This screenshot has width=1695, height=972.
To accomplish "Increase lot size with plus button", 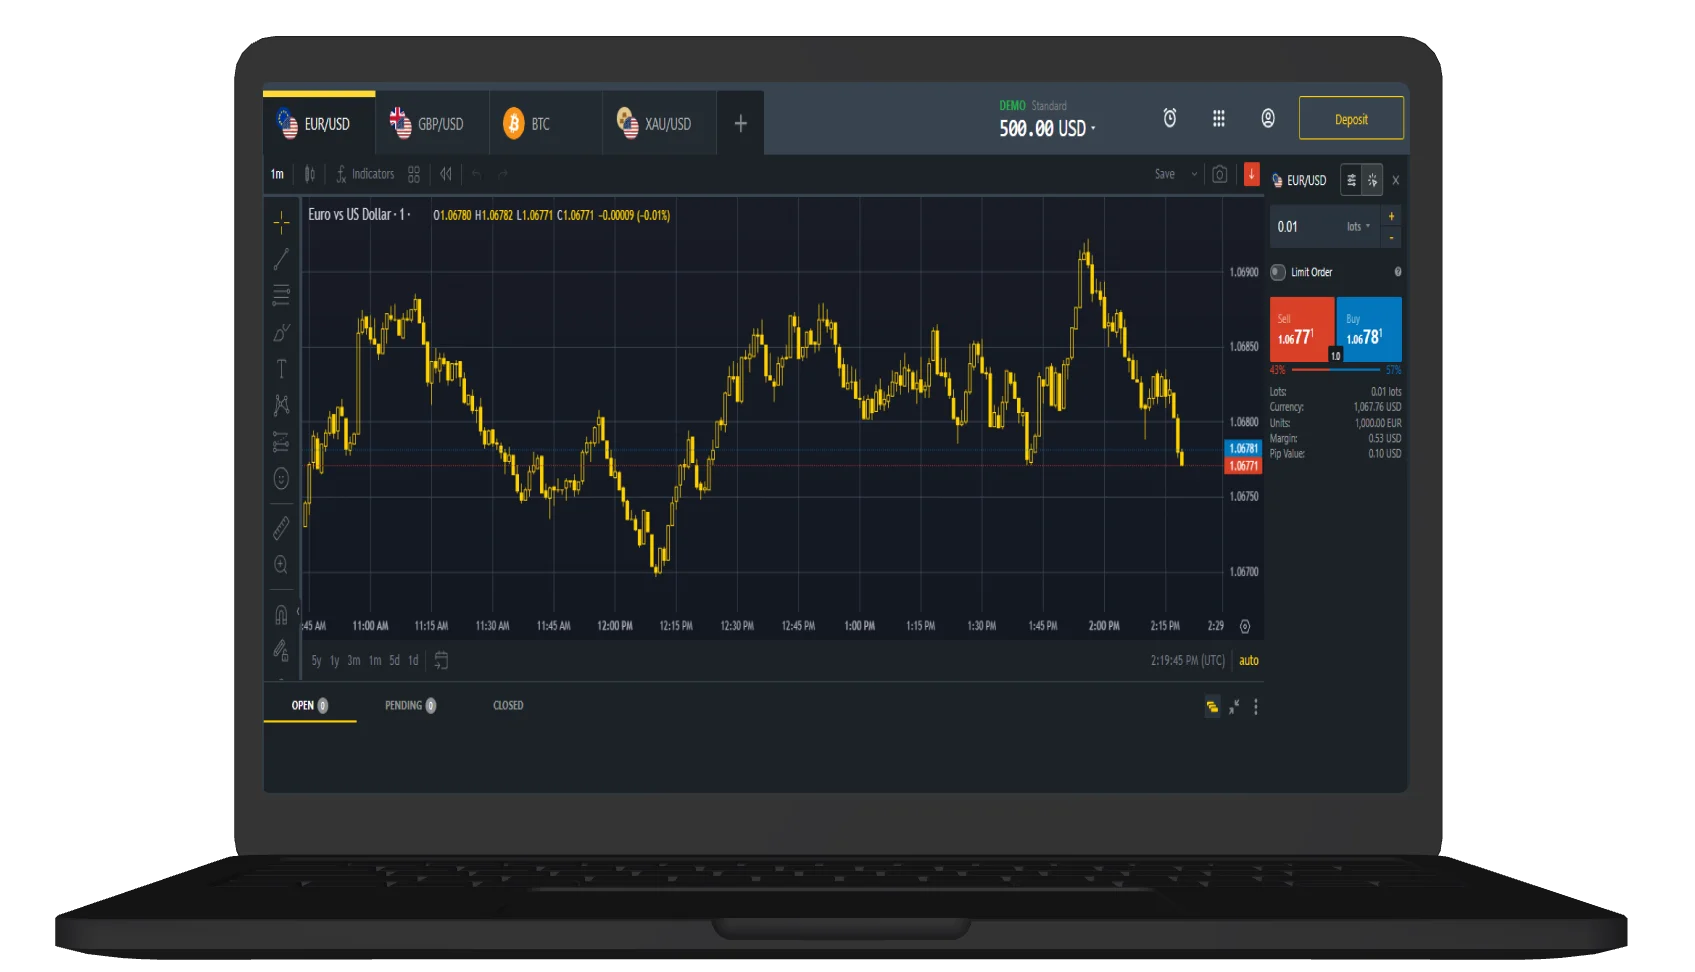I will [x=1391, y=216].
